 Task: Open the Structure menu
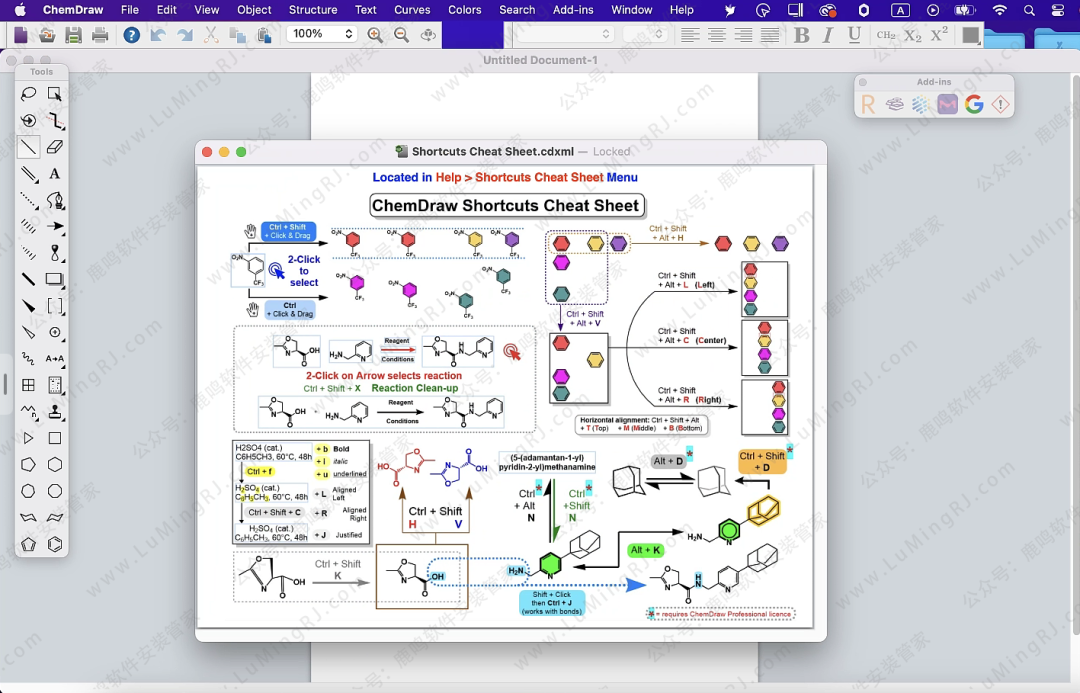pos(313,10)
